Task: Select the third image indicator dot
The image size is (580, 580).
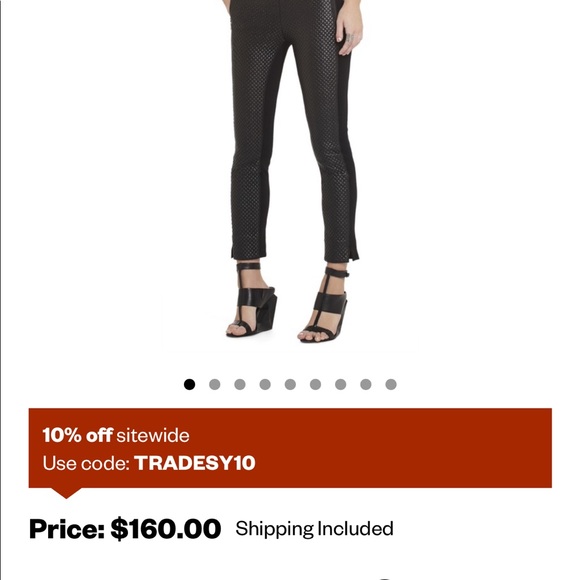Action: tap(240, 384)
